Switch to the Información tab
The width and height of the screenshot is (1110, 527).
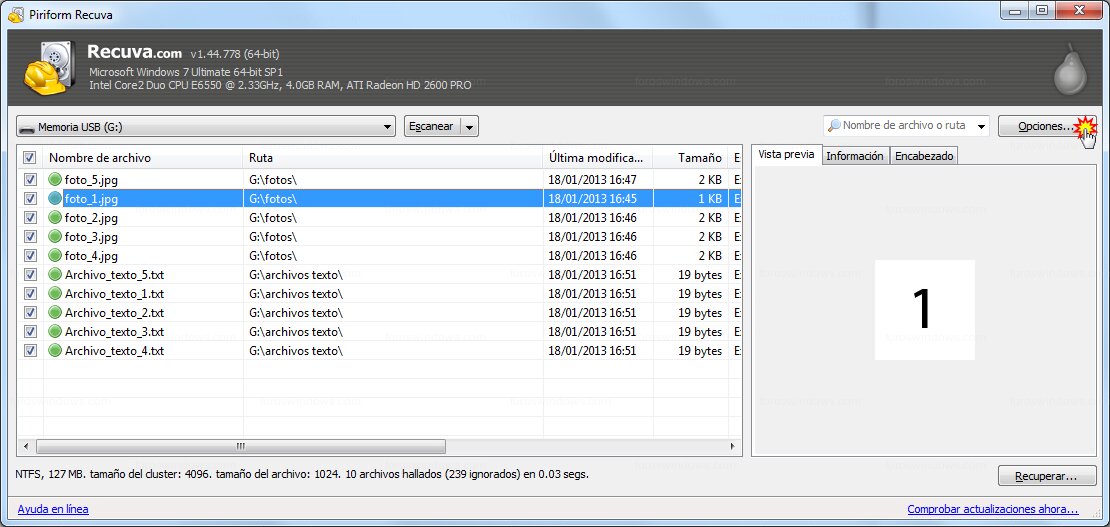point(855,156)
